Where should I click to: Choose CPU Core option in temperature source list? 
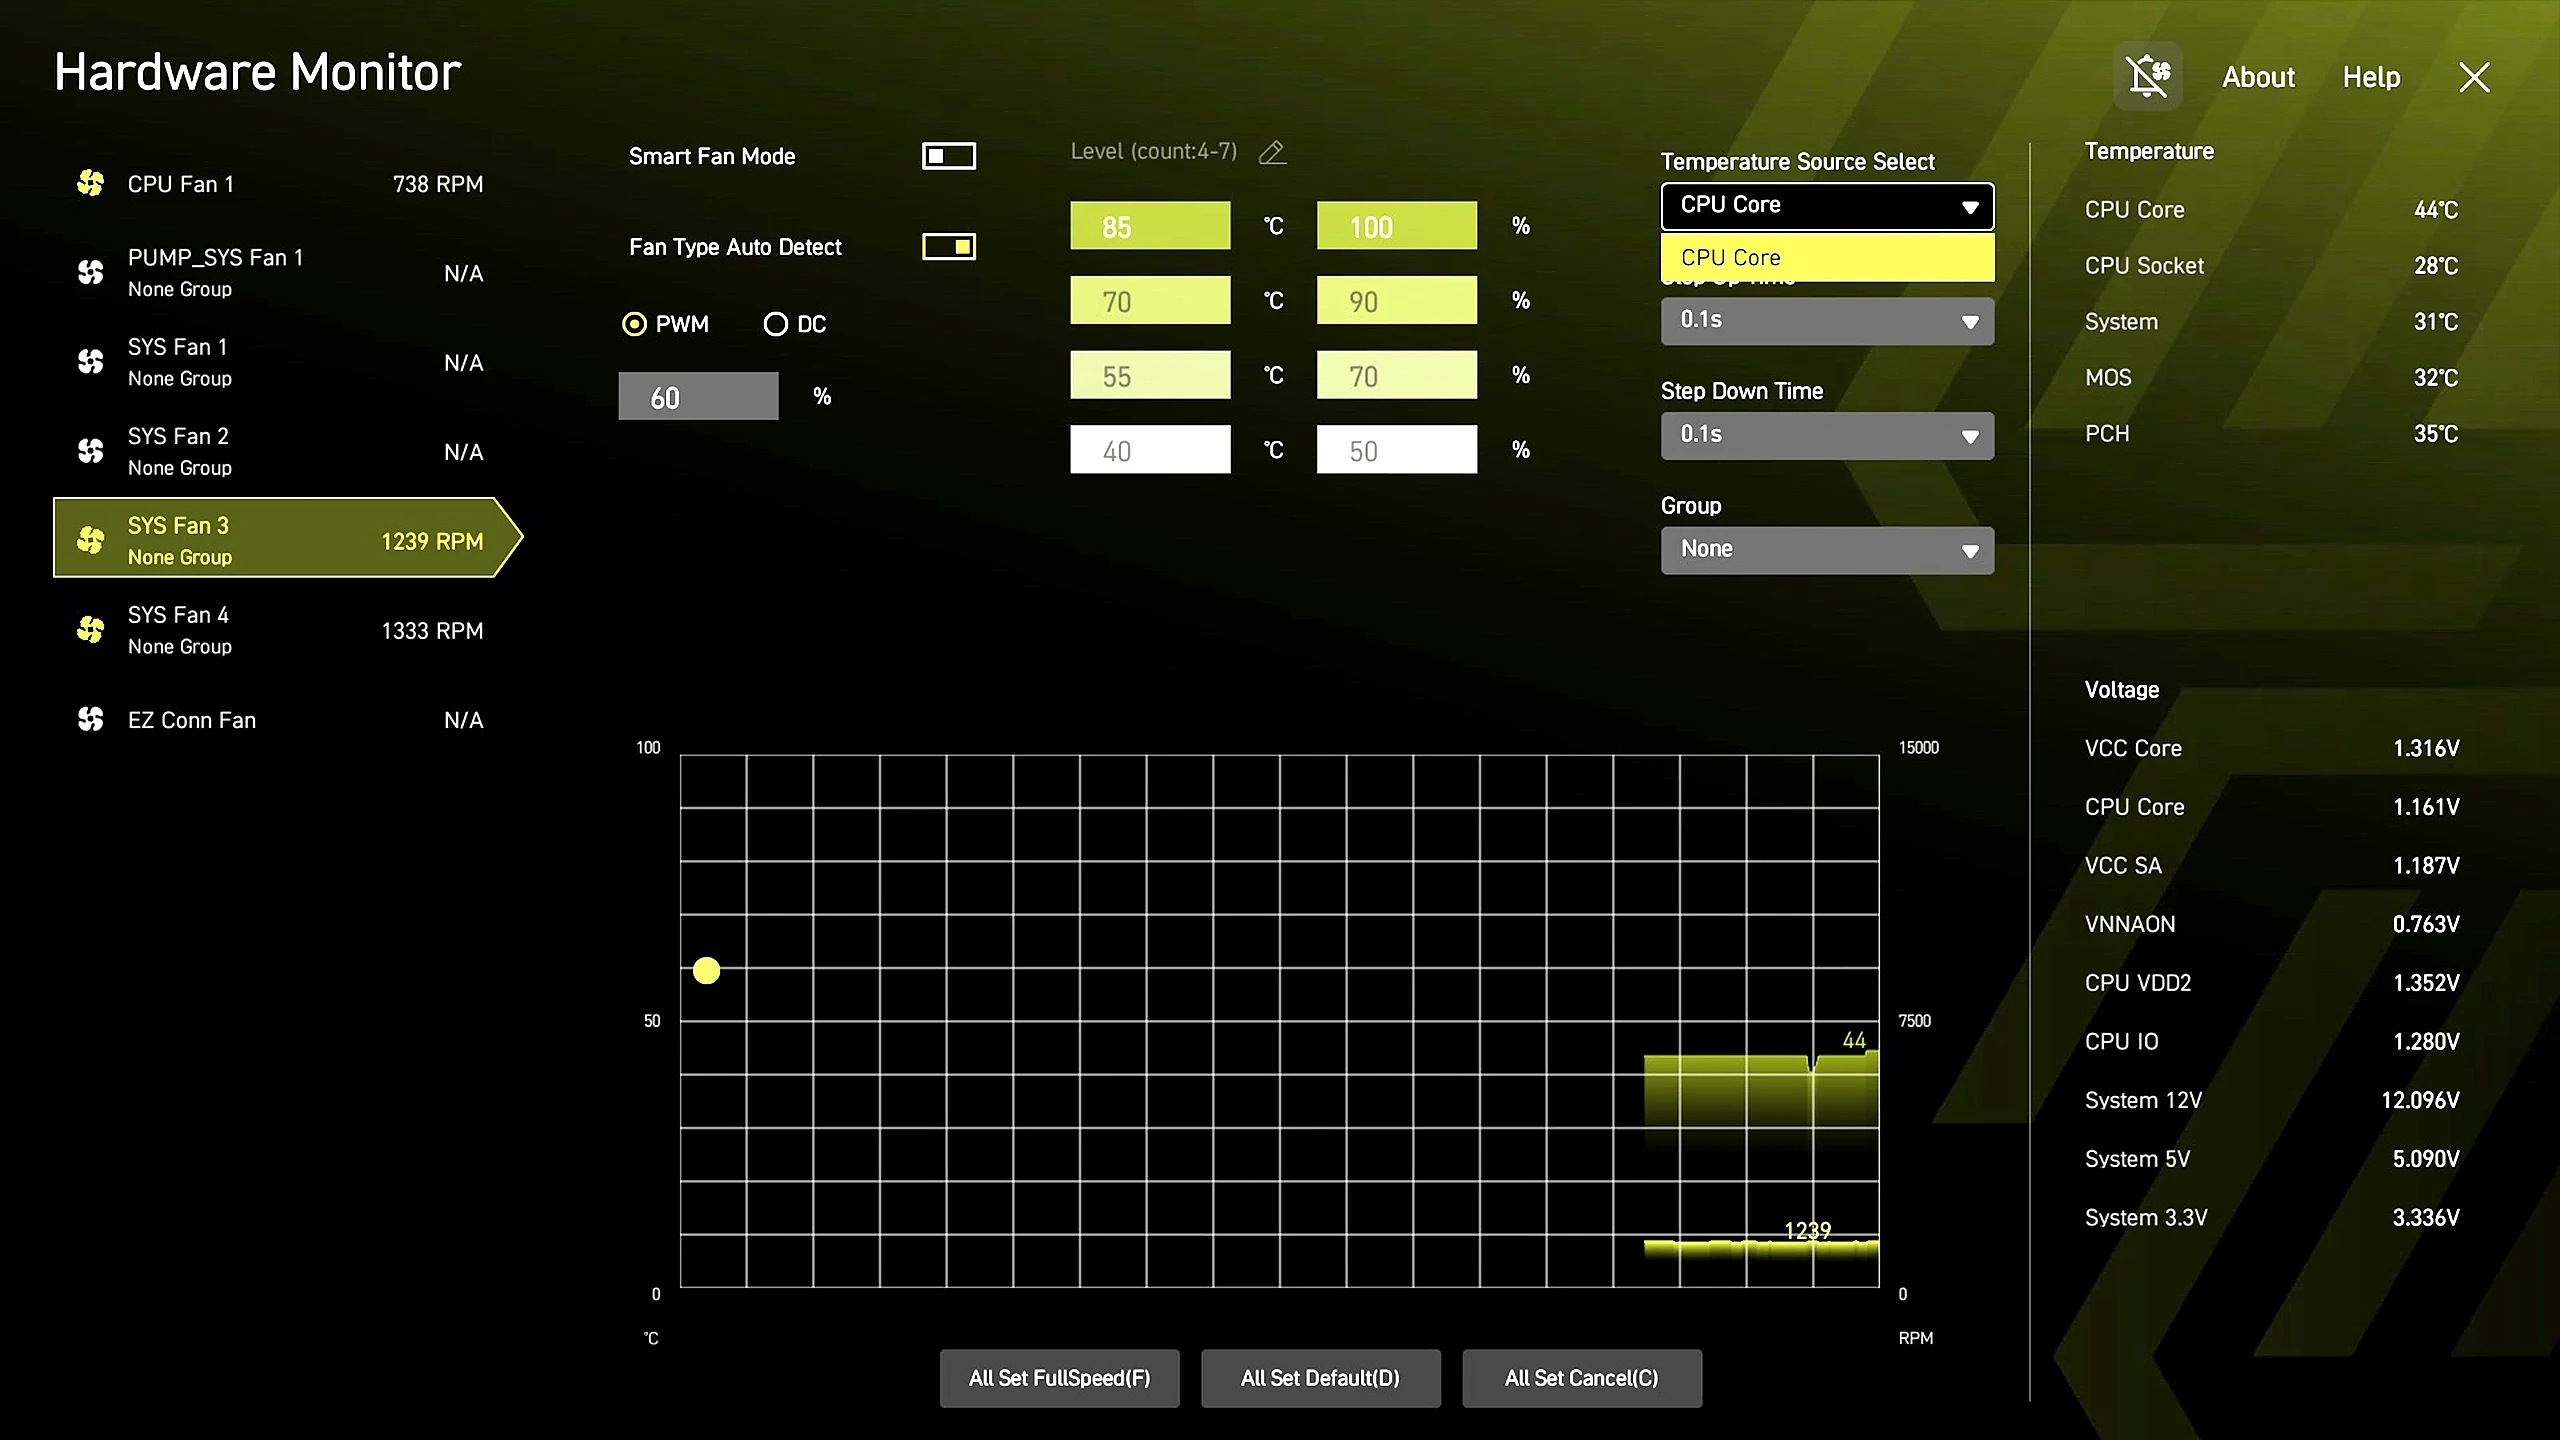coord(1827,257)
